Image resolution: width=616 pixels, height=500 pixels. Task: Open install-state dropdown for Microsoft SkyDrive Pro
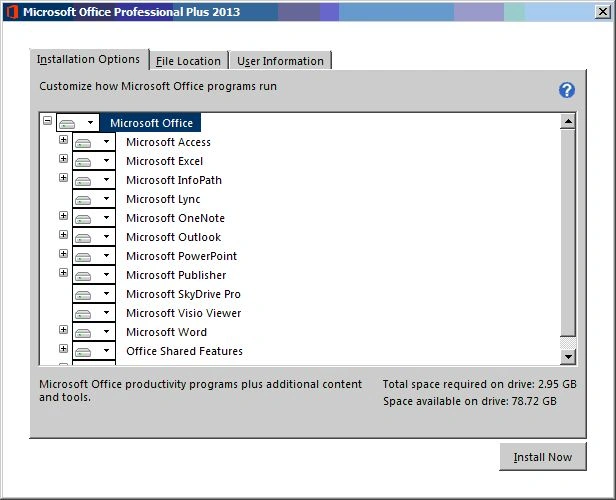pyautogui.click(x=94, y=294)
